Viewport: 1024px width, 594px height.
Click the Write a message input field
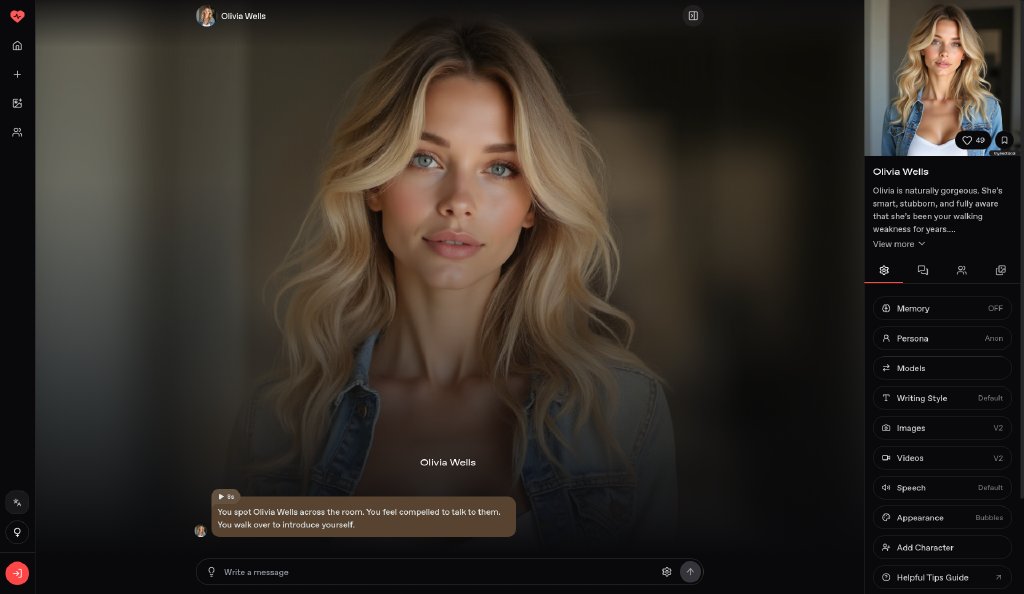pyautogui.click(x=438, y=572)
